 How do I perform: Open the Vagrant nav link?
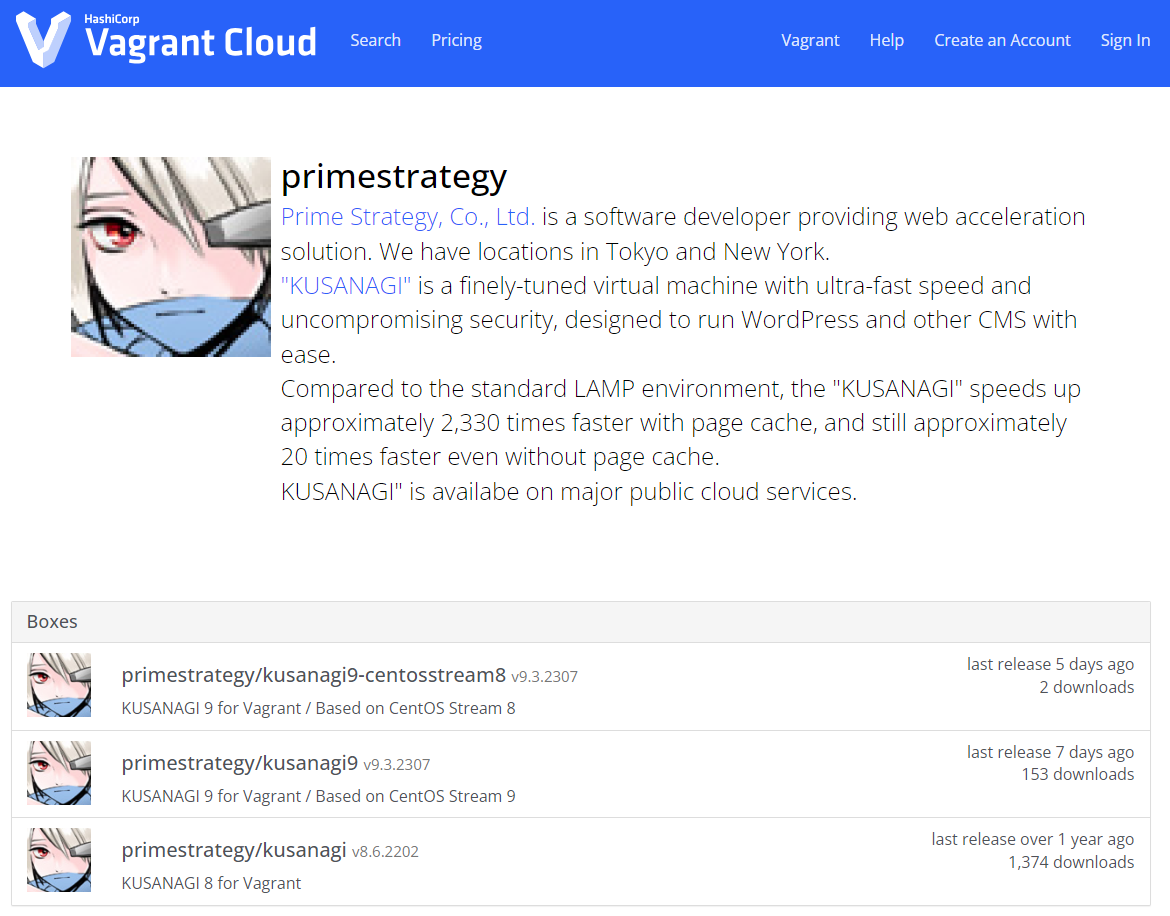click(x=810, y=40)
